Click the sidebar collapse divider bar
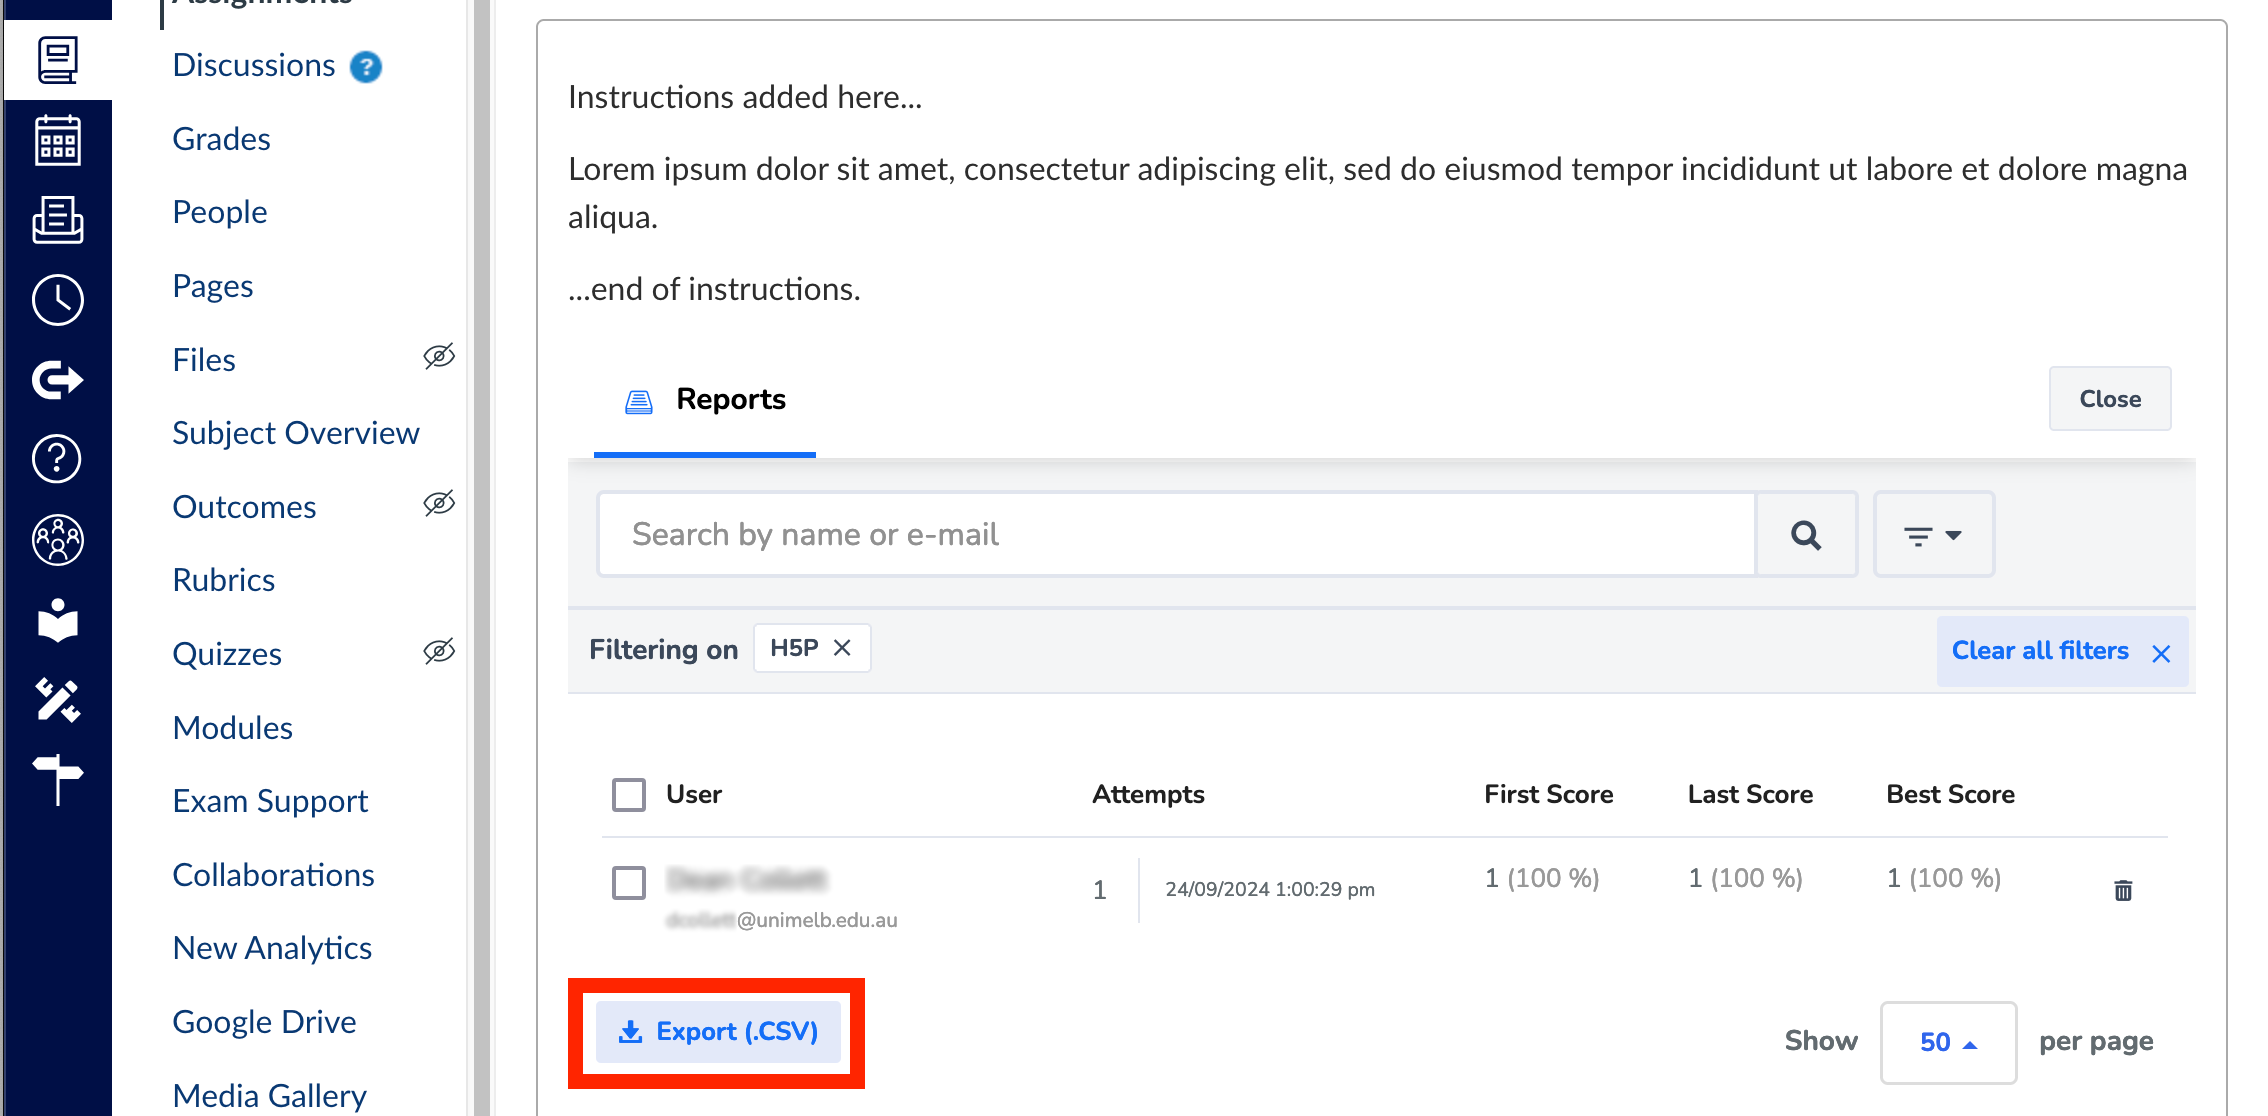The width and height of the screenshot is (2268, 1116). (x=482, y=558)
